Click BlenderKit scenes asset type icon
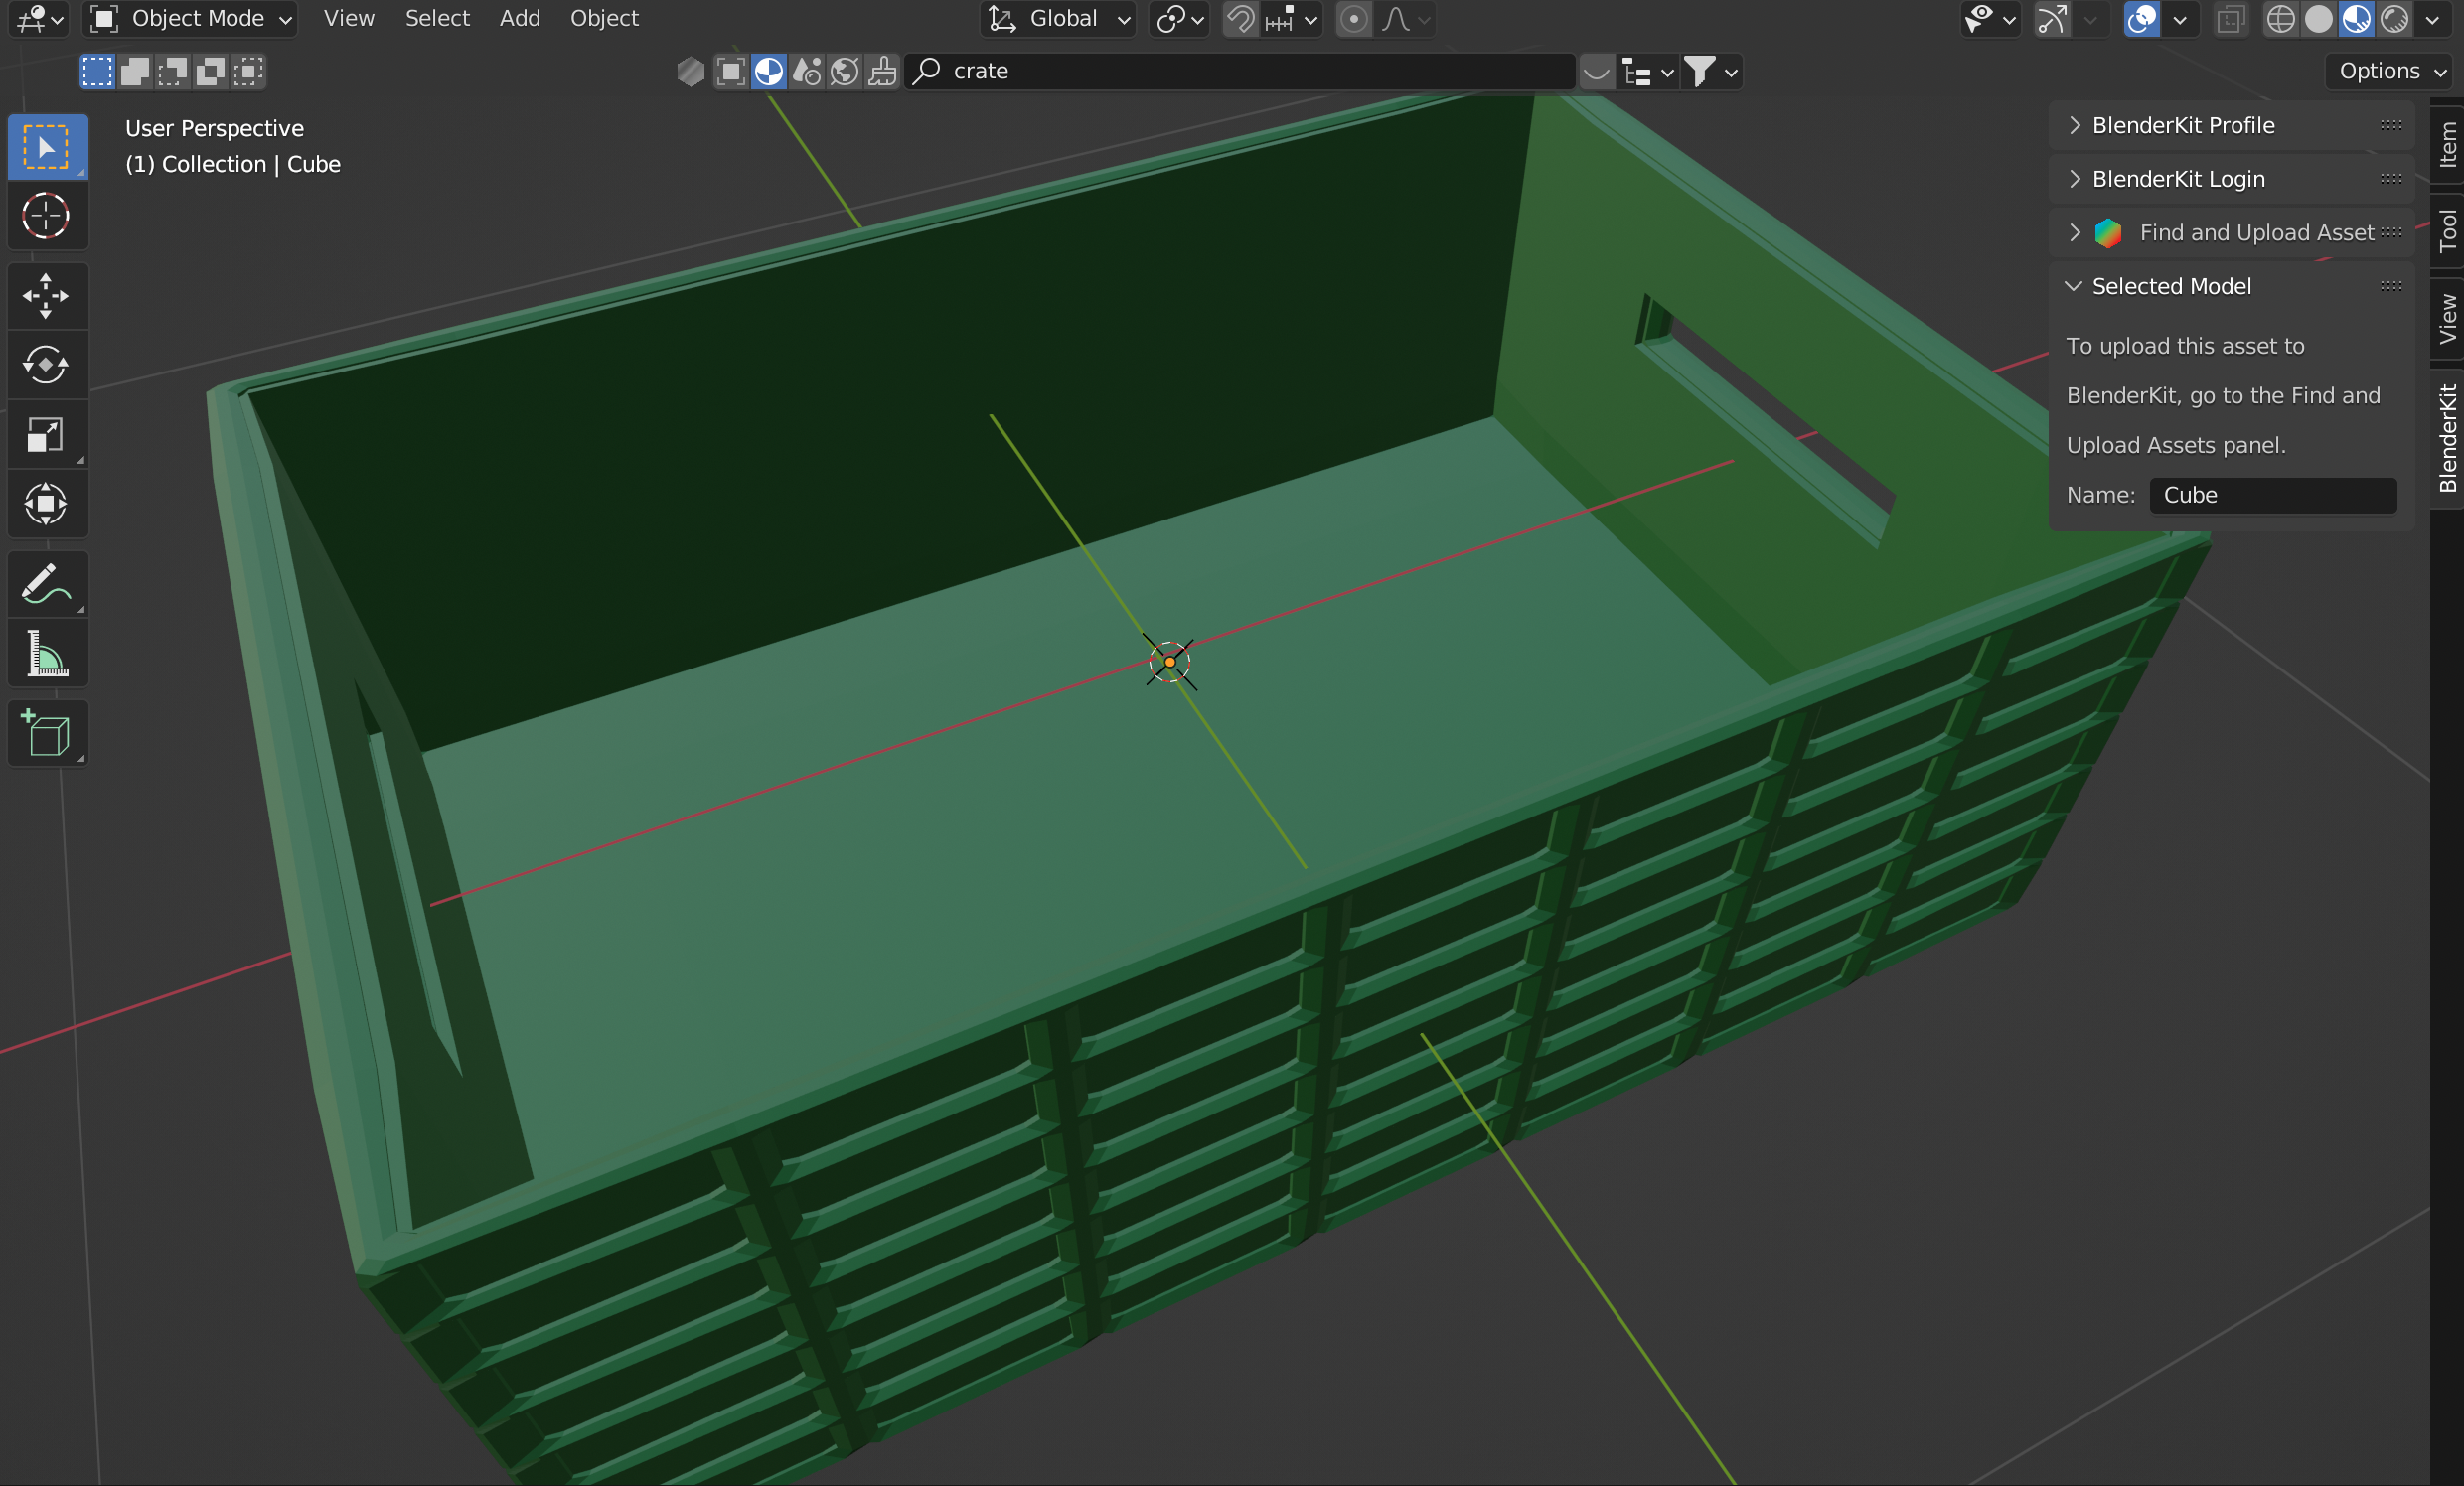This screenshot has width=2464, height=1486. pyautogui.click(x=807, y=71)
